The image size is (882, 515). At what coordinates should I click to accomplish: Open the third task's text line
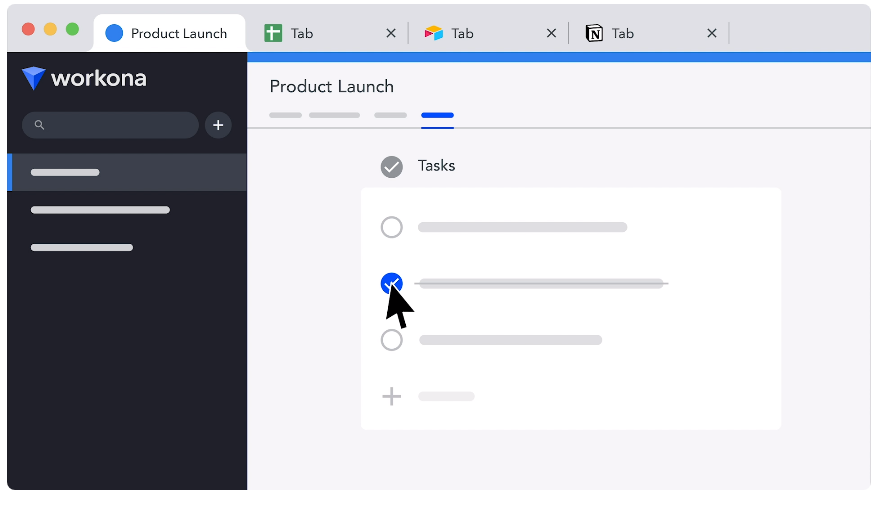(x=510, y=340)
